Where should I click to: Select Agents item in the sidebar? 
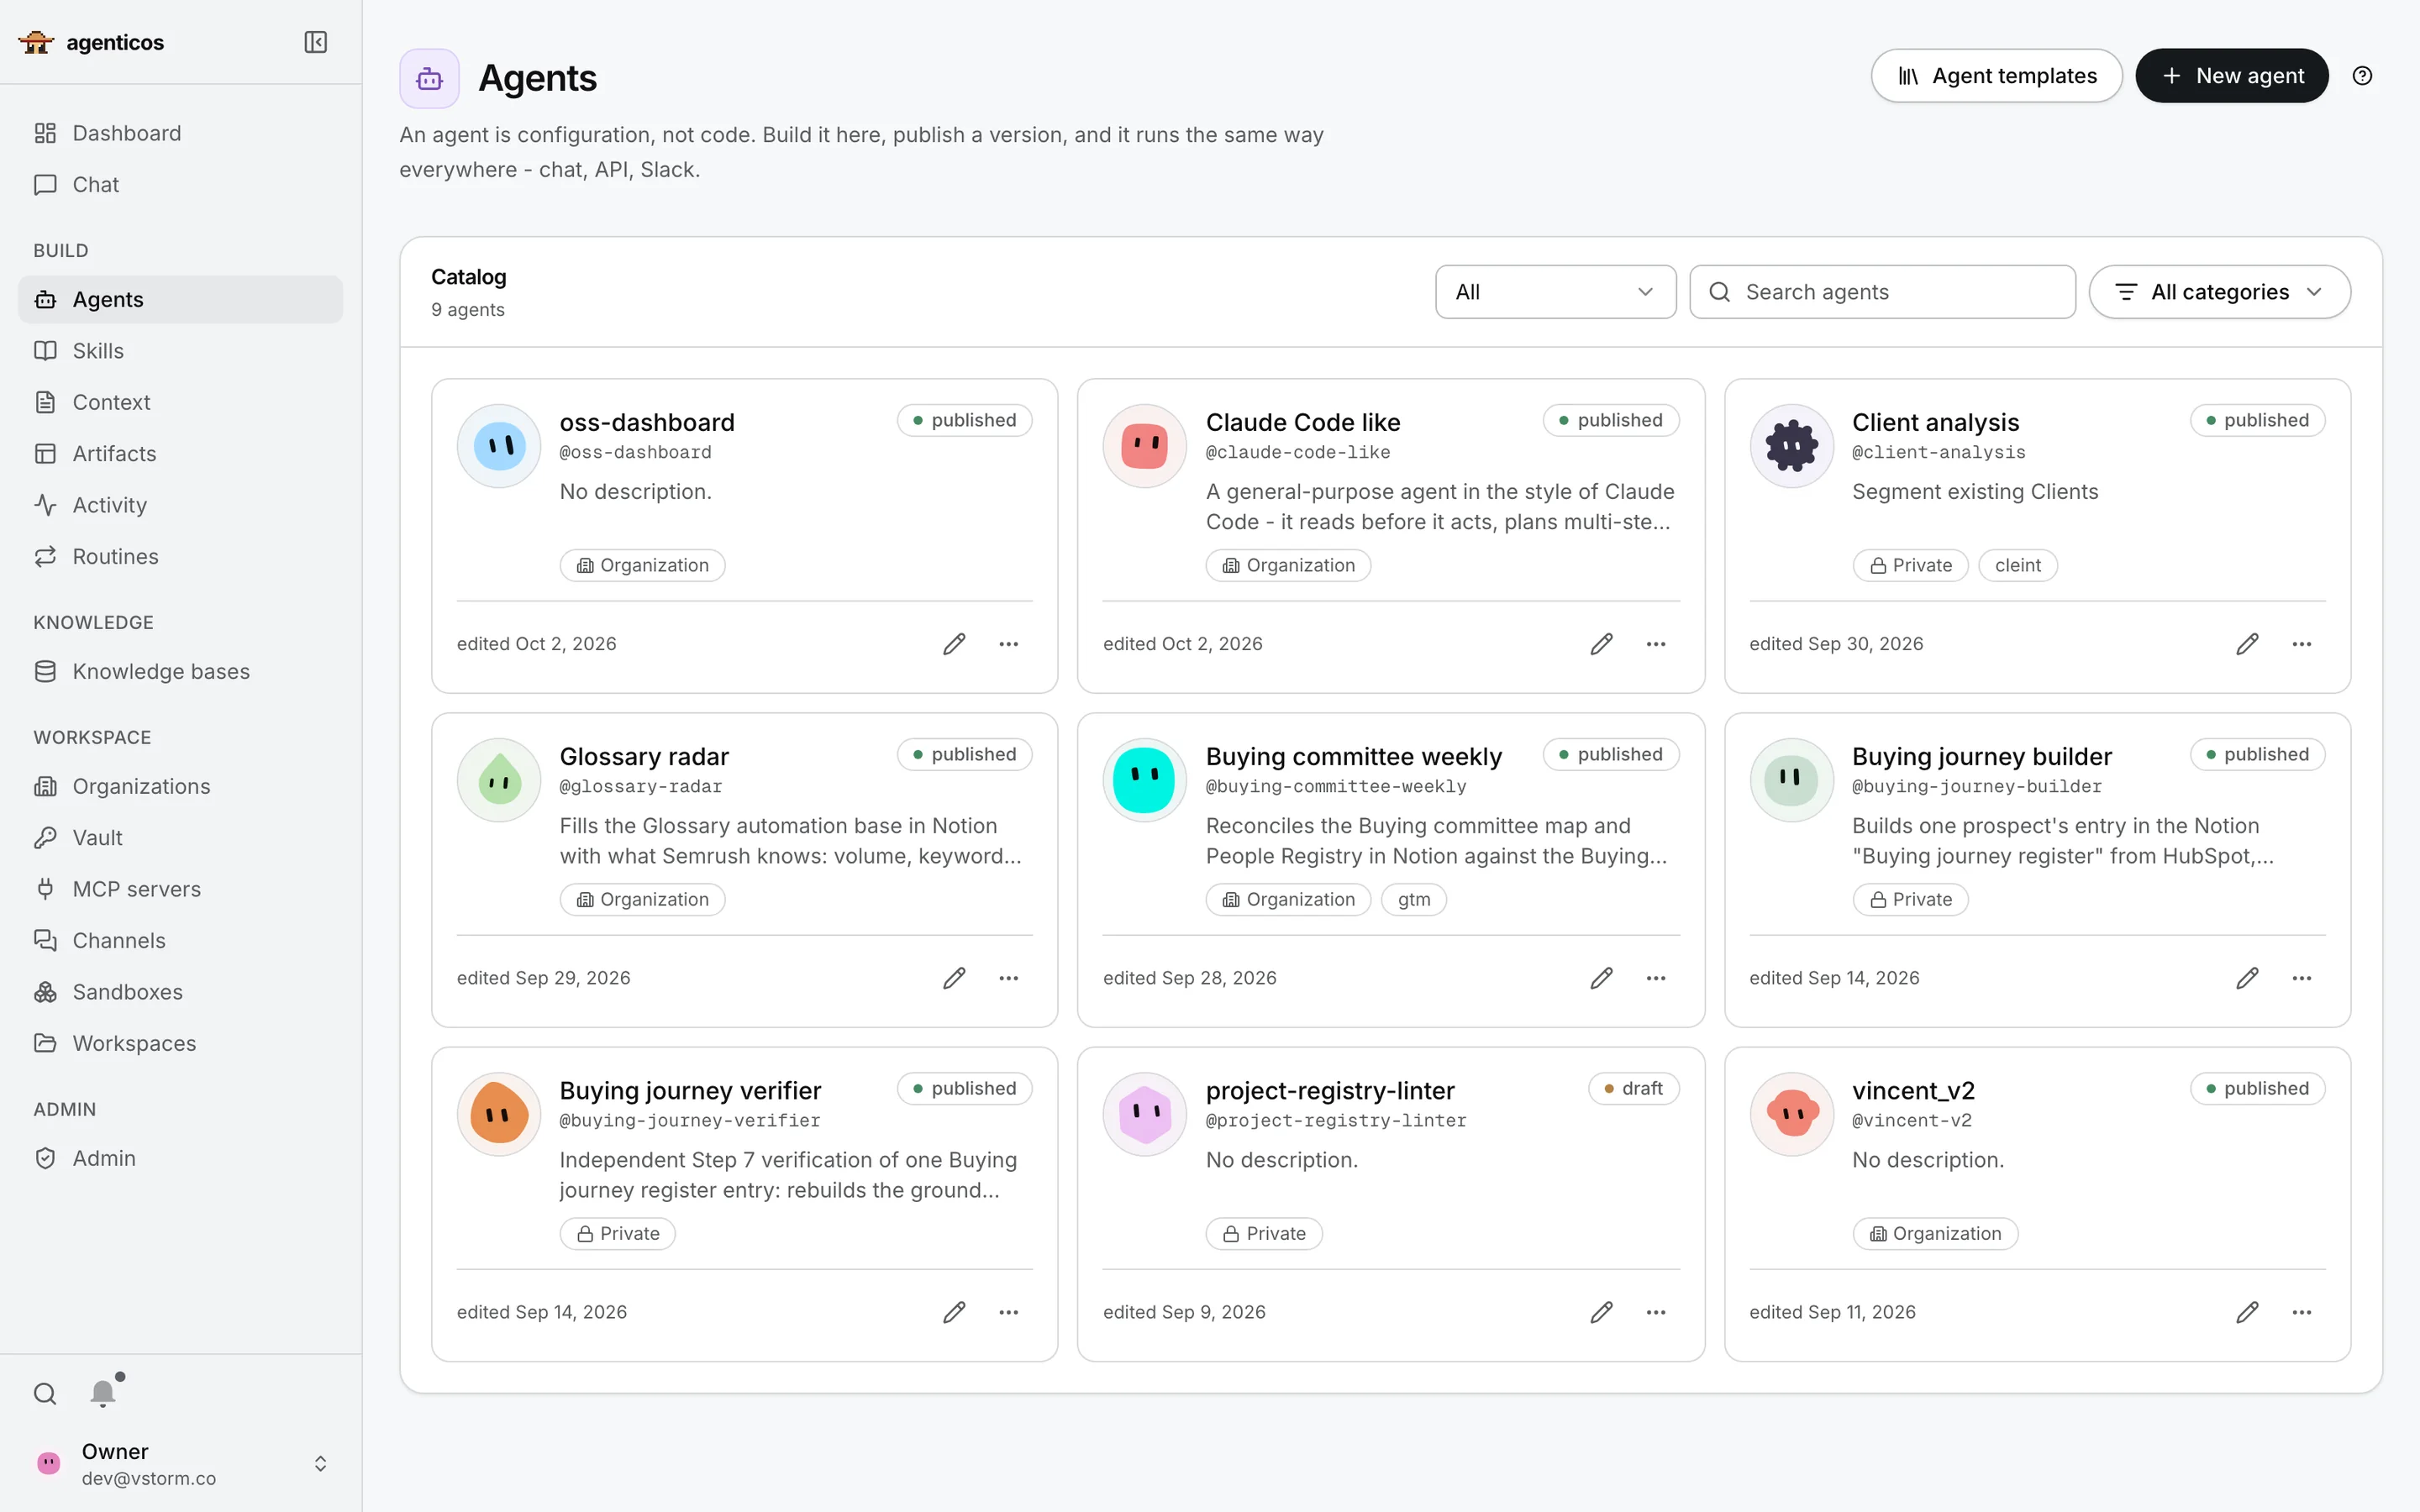point(181,300)
